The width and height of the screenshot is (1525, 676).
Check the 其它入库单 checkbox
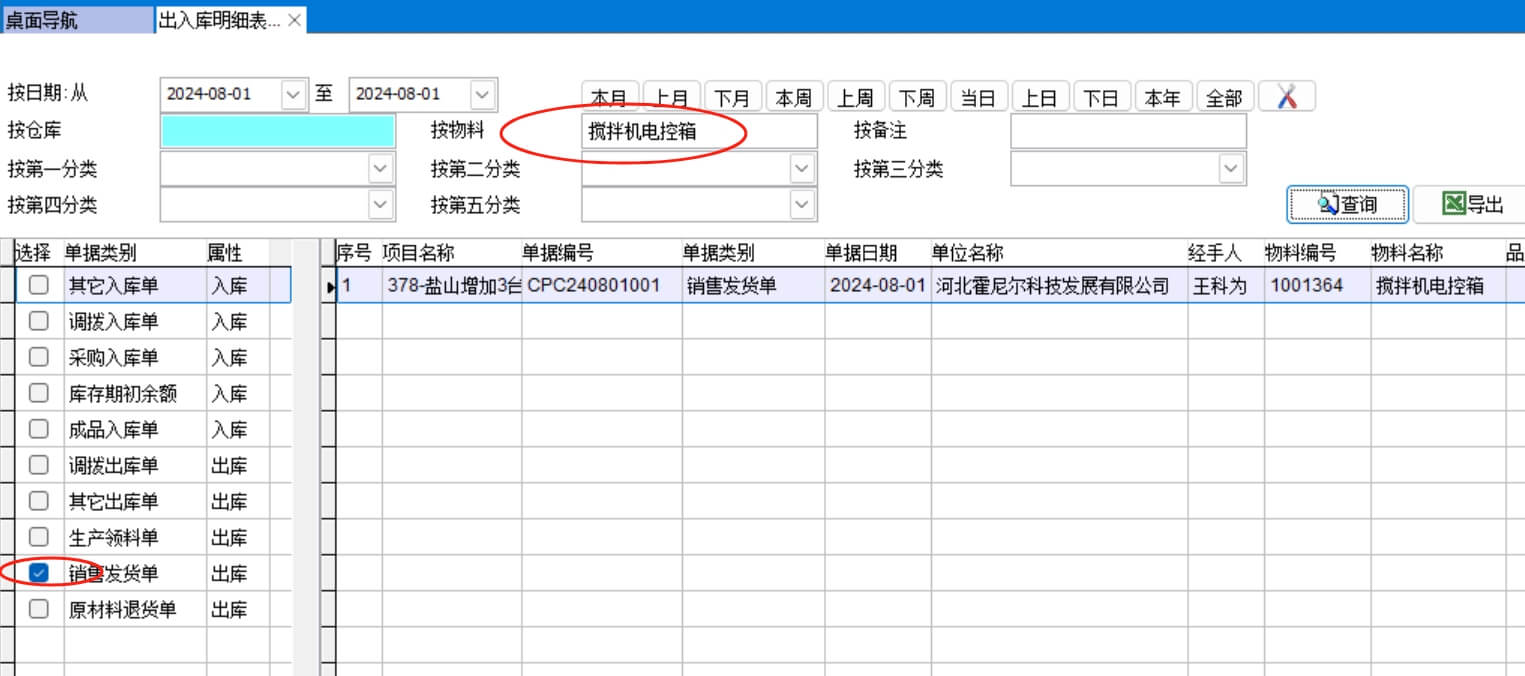coord(39,285)
